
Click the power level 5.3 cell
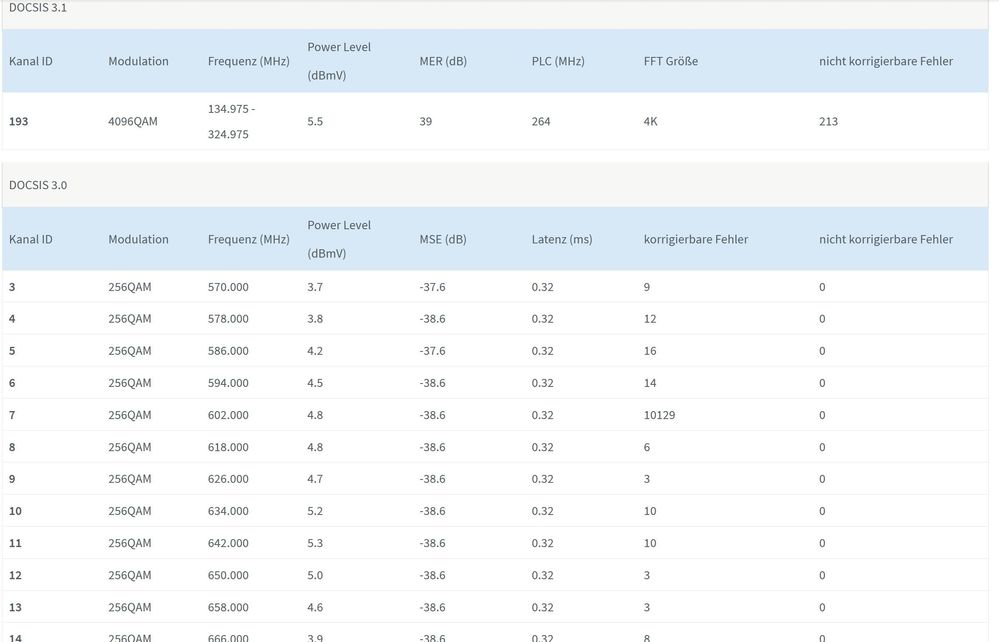[315, 543]
